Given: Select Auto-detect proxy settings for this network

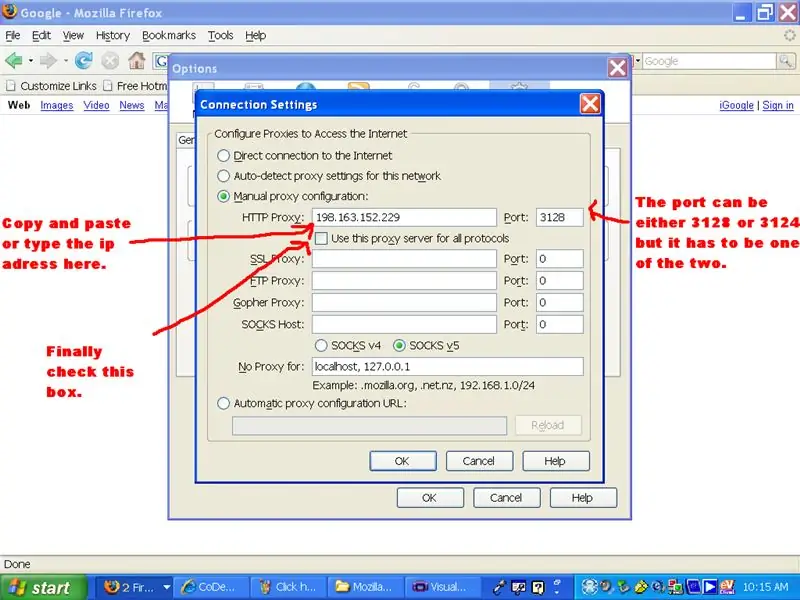Looking at the screenshot, I should [x=223, y=176].
